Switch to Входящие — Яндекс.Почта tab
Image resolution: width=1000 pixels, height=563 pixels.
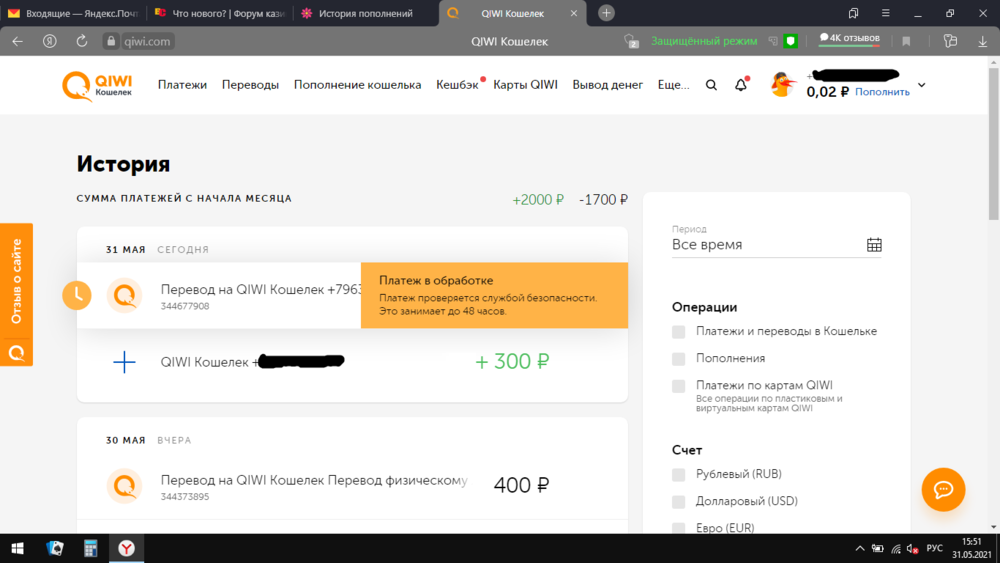73,13
